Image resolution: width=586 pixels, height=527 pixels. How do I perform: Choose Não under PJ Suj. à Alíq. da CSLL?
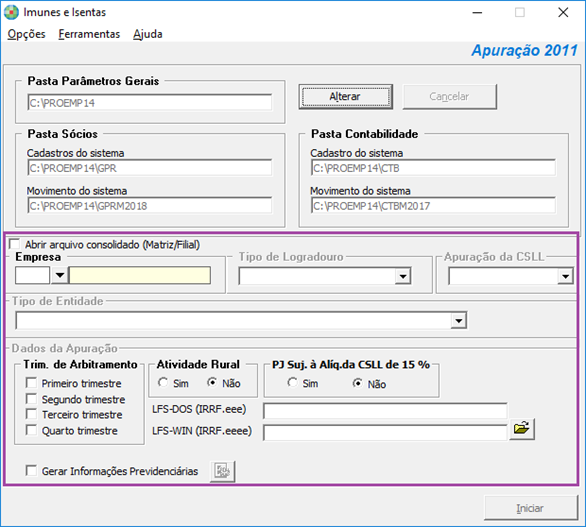click(x=358, y=383)
